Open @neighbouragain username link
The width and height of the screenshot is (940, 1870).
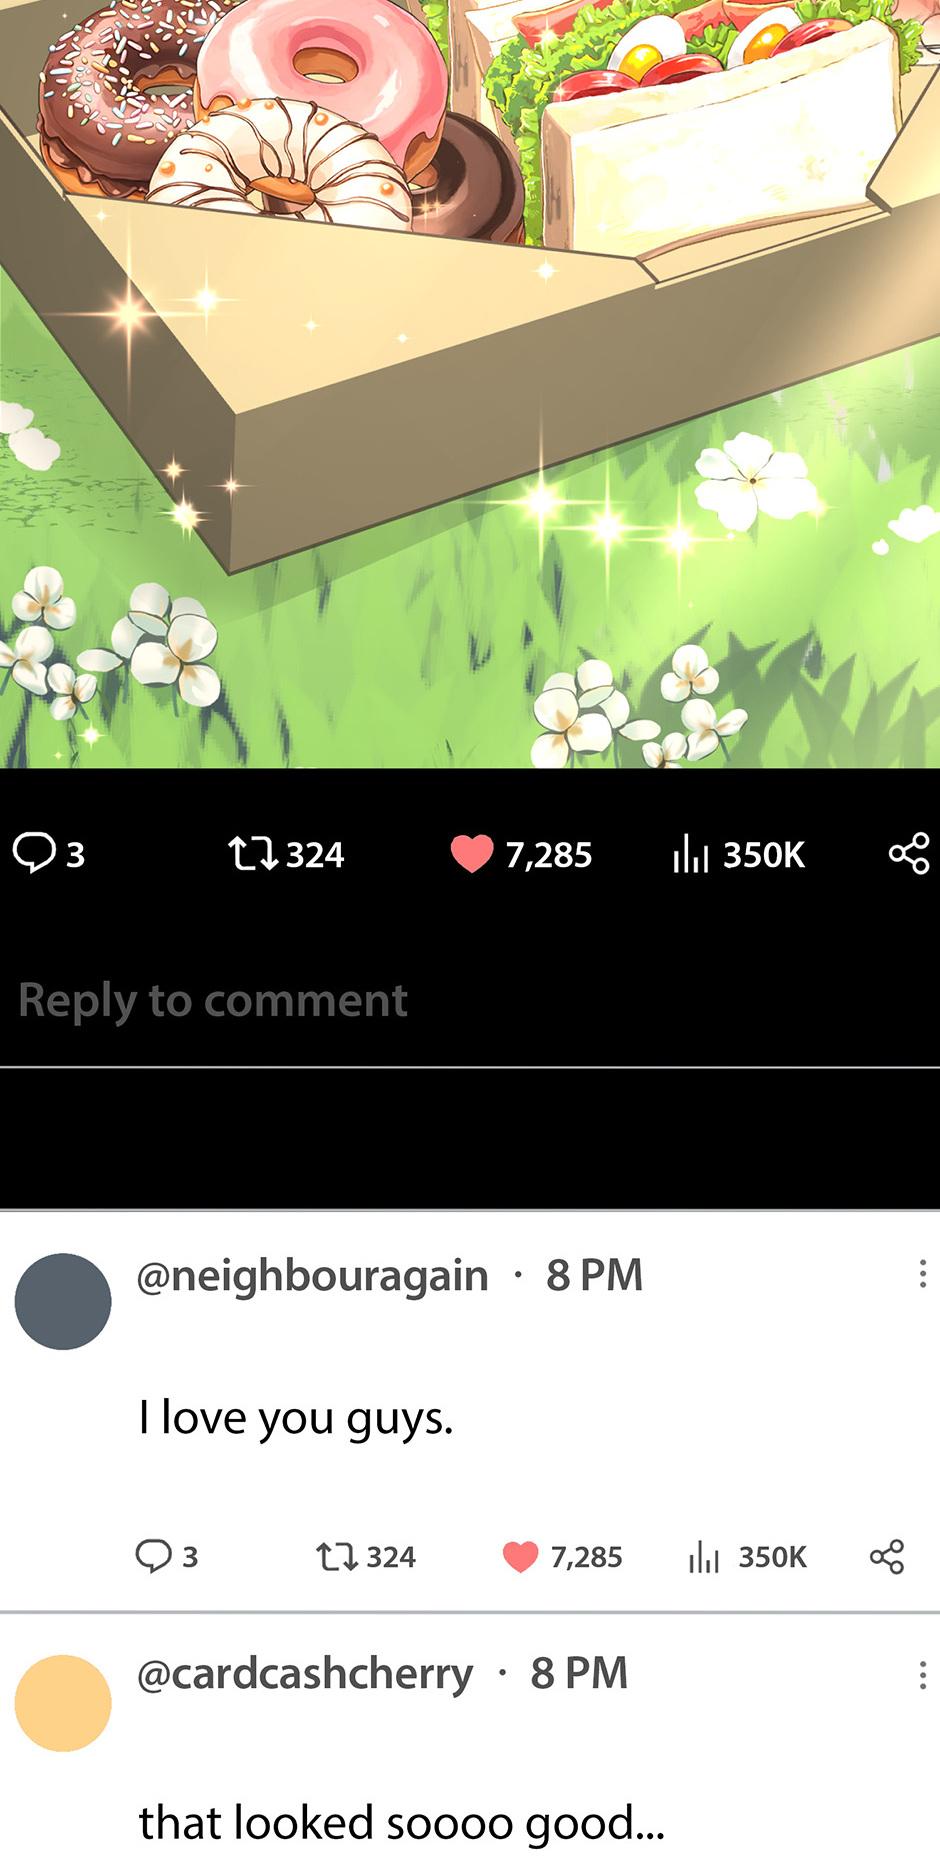[x=312, y=1276]
